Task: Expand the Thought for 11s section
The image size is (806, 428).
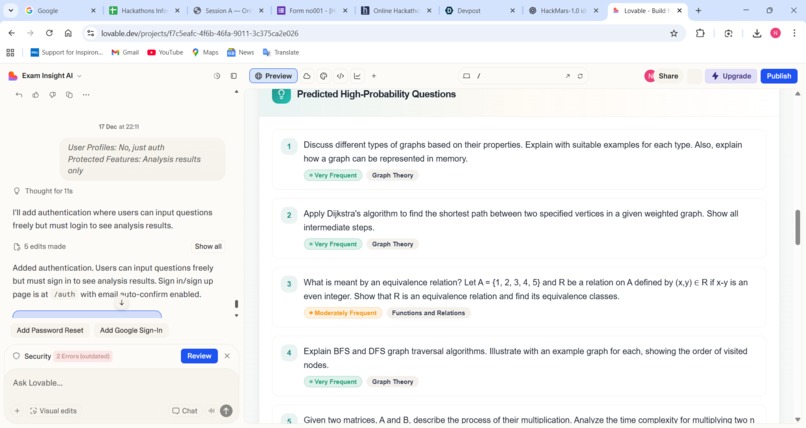Action: [43, 191]
